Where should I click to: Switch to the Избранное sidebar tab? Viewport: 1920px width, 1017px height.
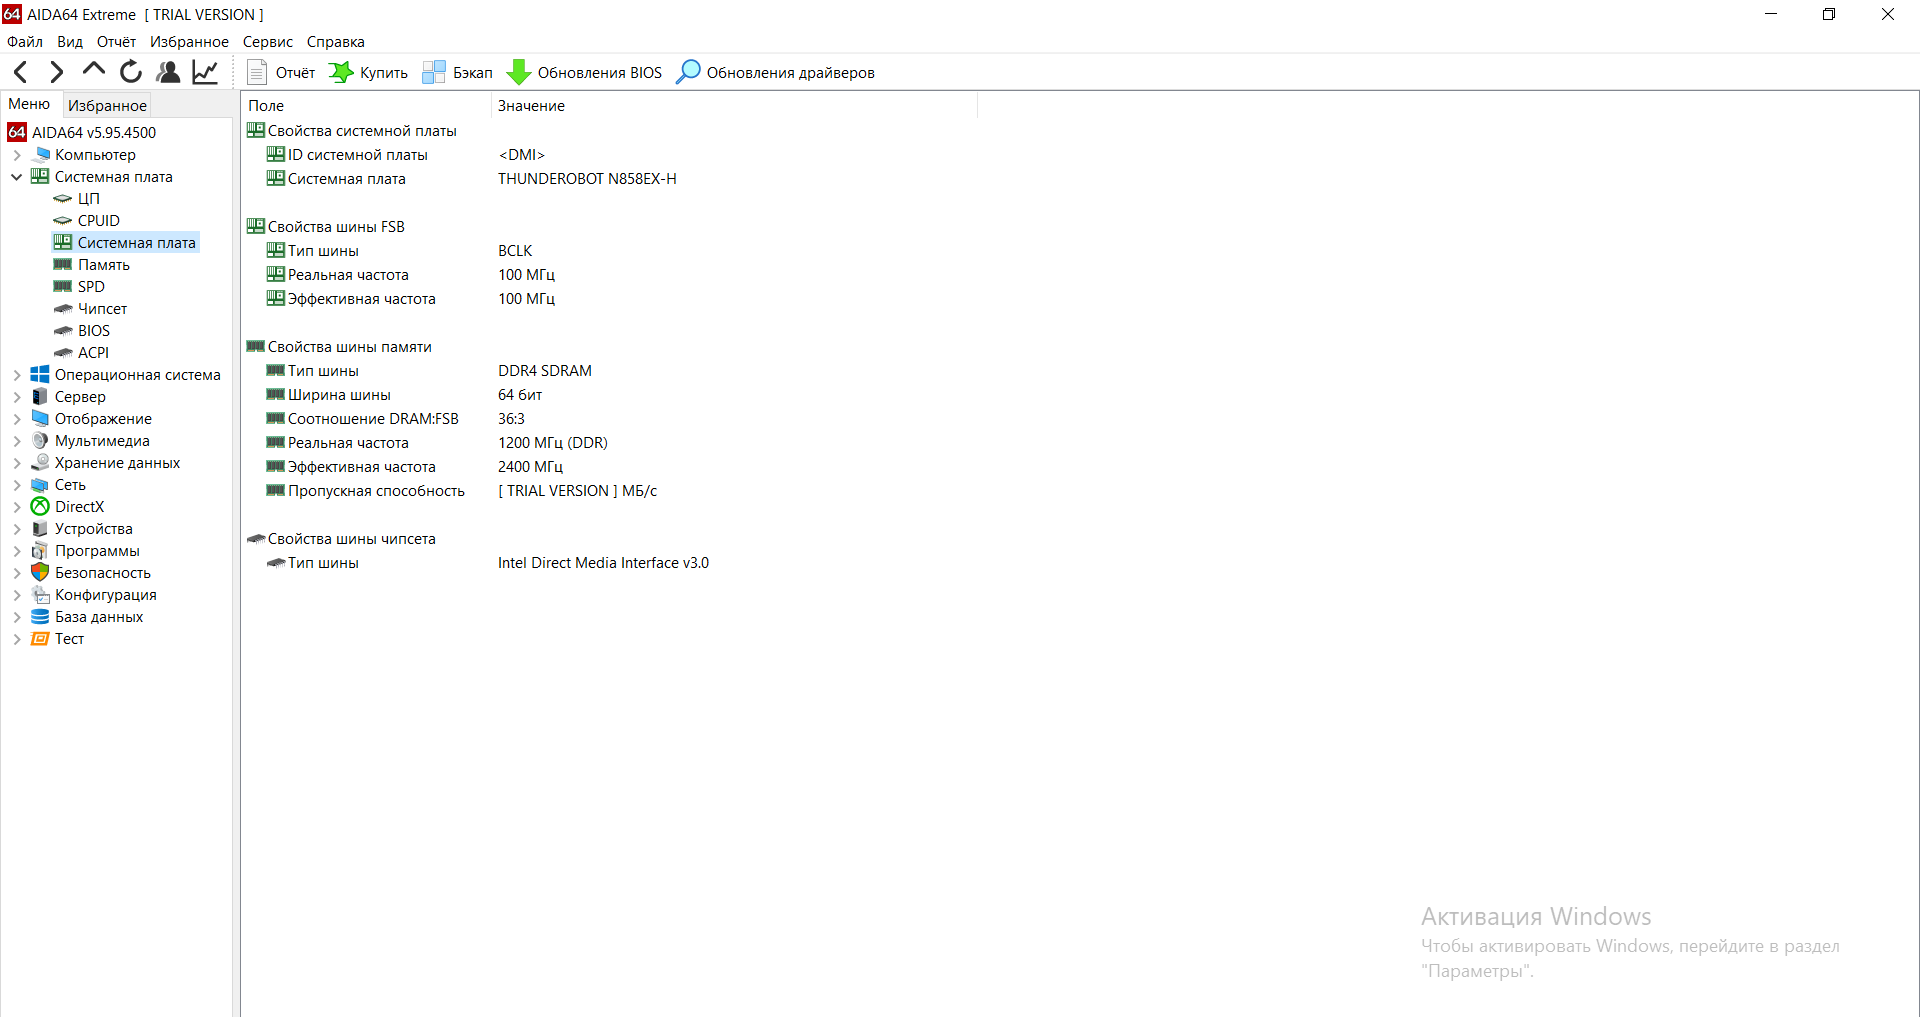coord(107,105)
